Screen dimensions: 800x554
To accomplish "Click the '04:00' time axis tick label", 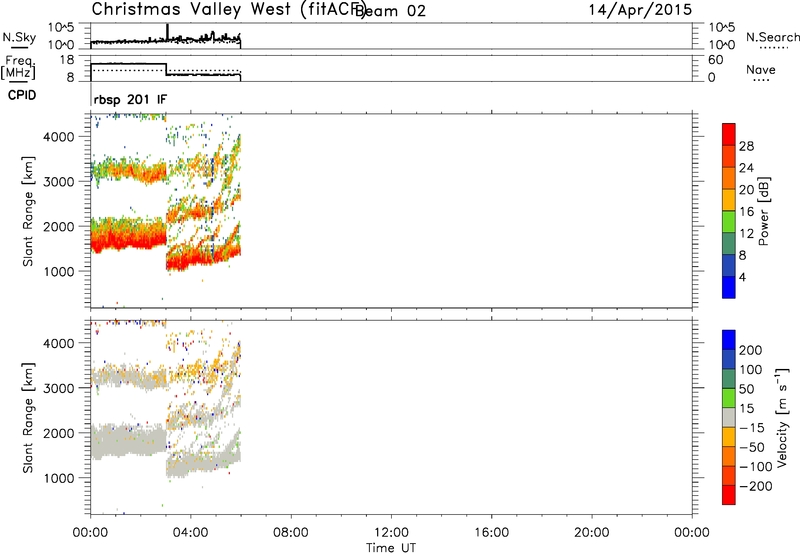I will click(190, 533).
